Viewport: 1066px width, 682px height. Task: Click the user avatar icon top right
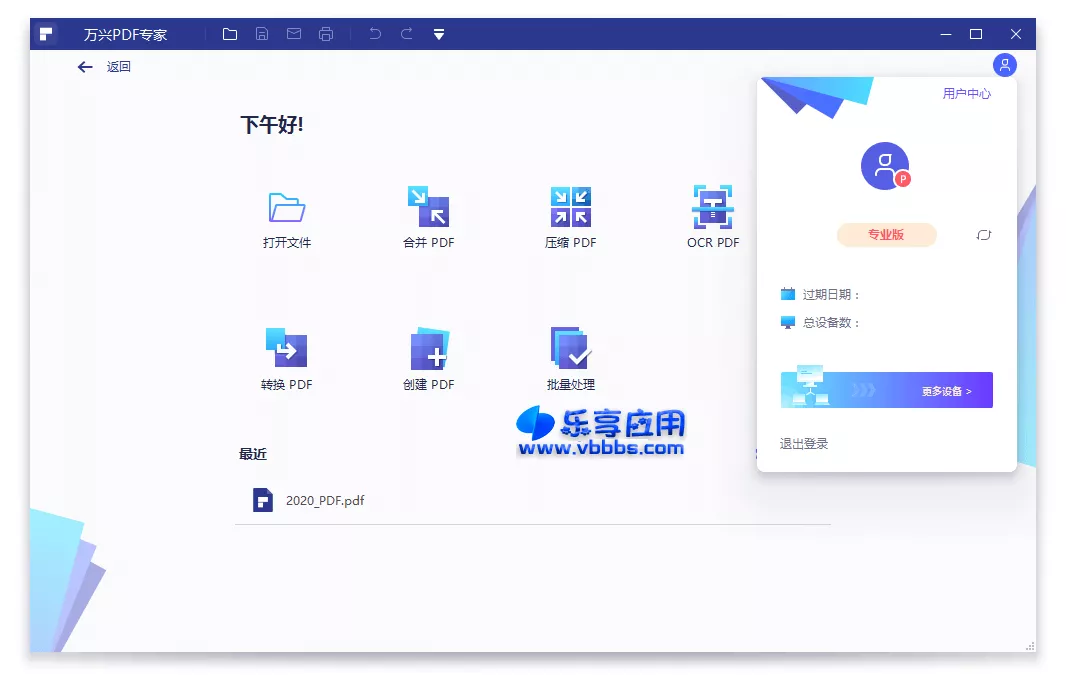pyautogui.click(x=1004, y=65)
